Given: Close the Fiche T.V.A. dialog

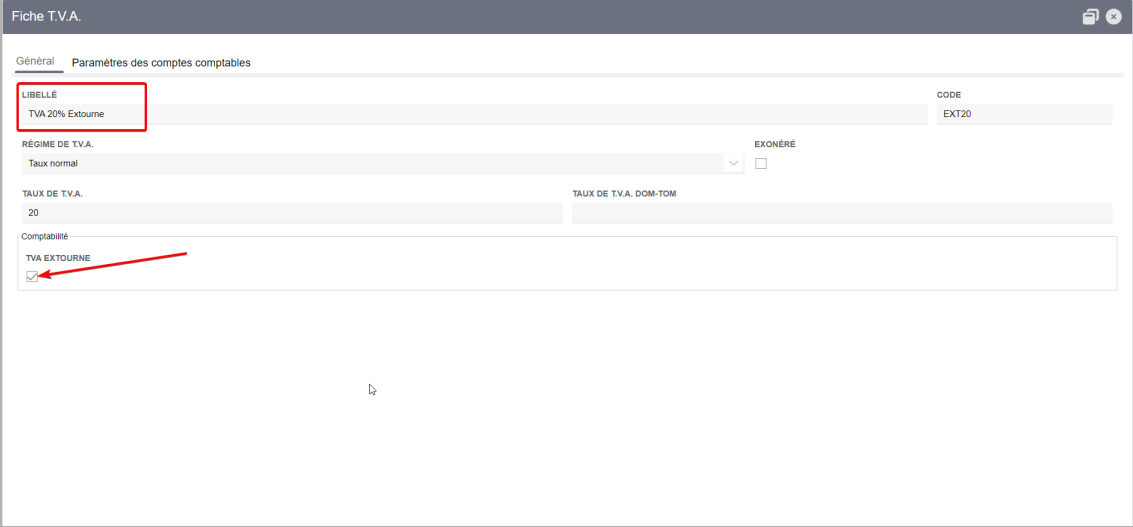Looking at the screenshot, I should pos(1113,17).
